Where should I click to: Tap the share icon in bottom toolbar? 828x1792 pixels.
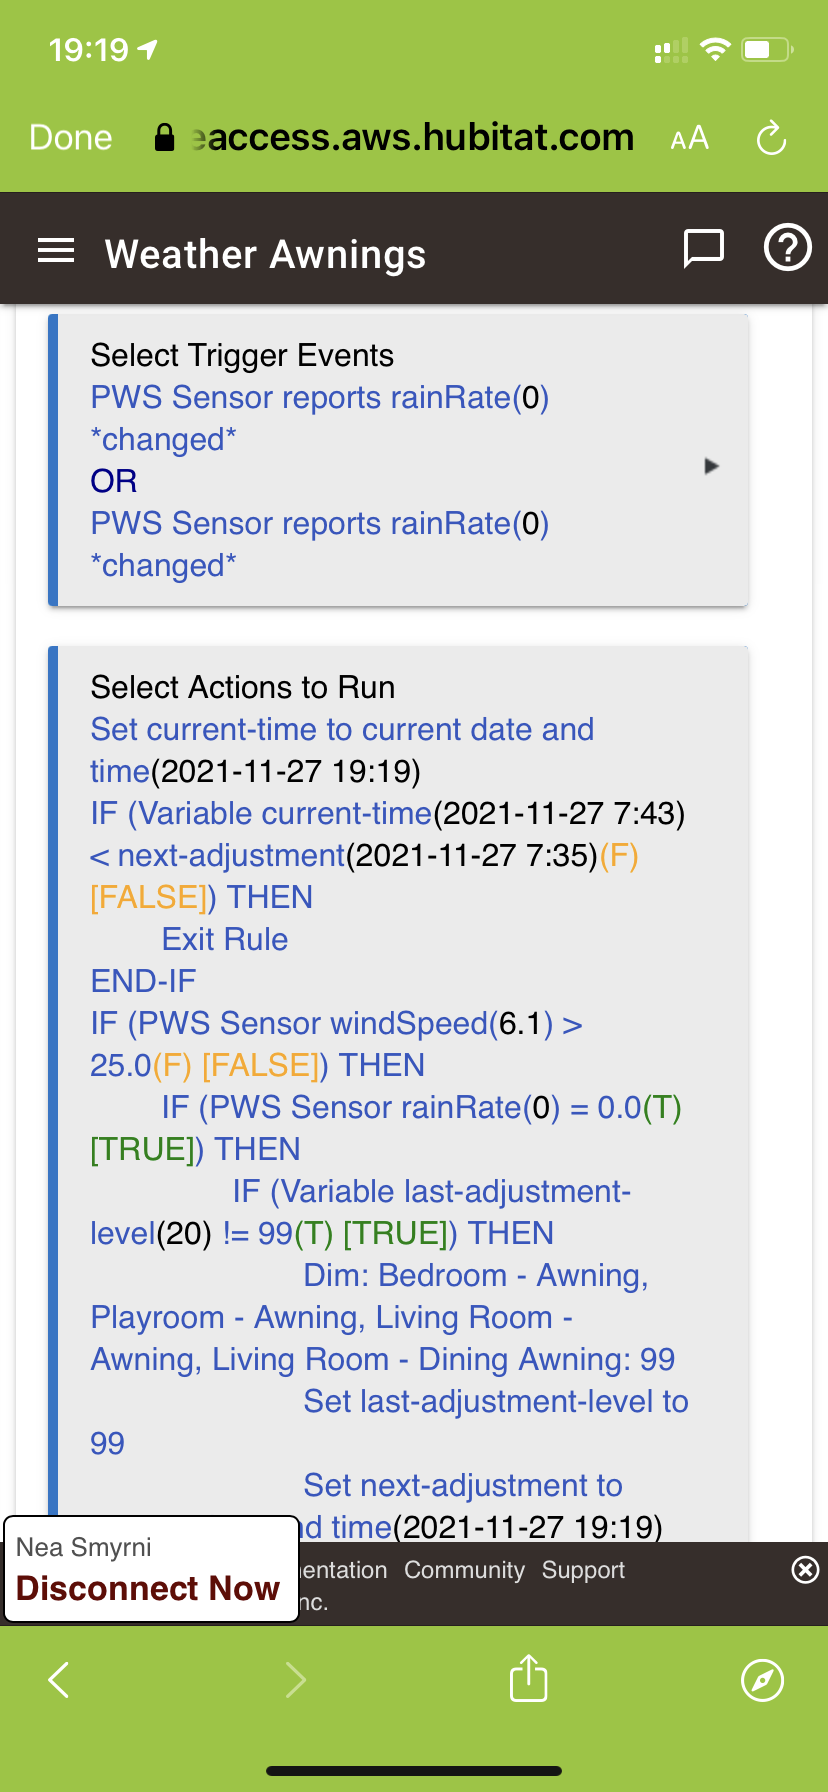click(528, 1678)
